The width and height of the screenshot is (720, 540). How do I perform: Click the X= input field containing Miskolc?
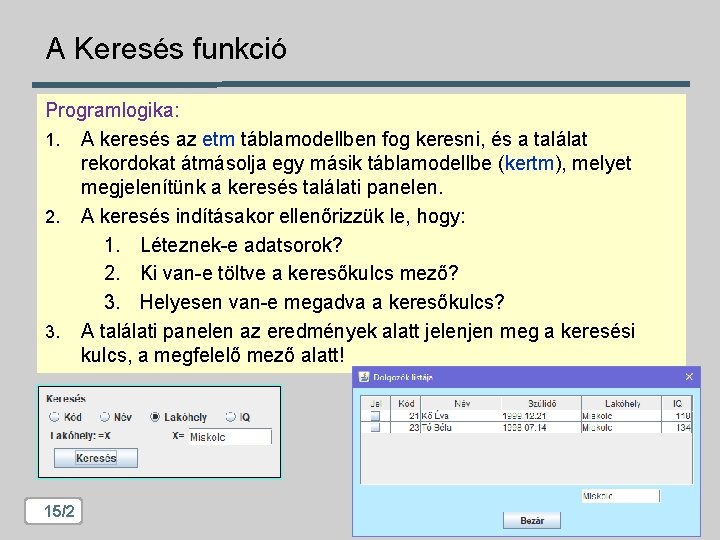coord(230,437)
